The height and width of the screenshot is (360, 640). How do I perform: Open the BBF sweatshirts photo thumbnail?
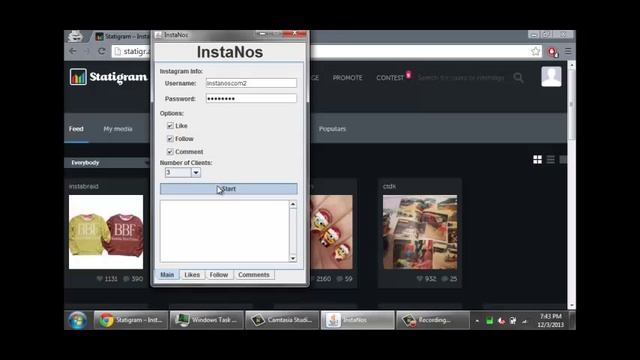pyautogui.click(x=106, y=232)
